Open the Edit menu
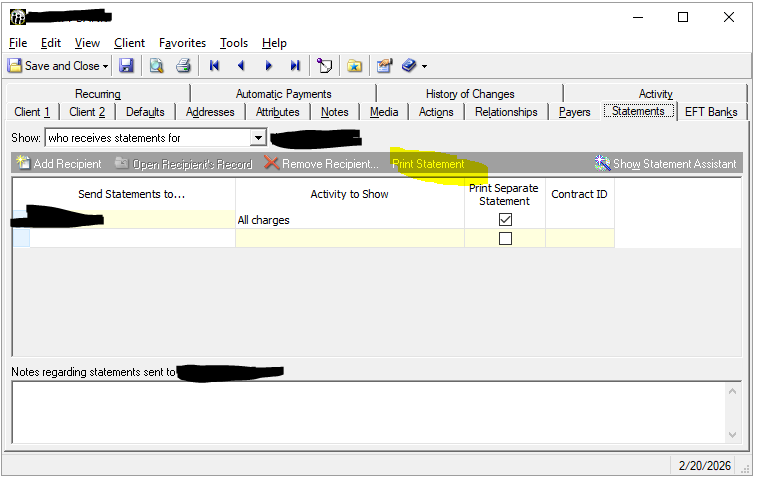The width and height of the screenshot is (759, 483). (51, 43)
